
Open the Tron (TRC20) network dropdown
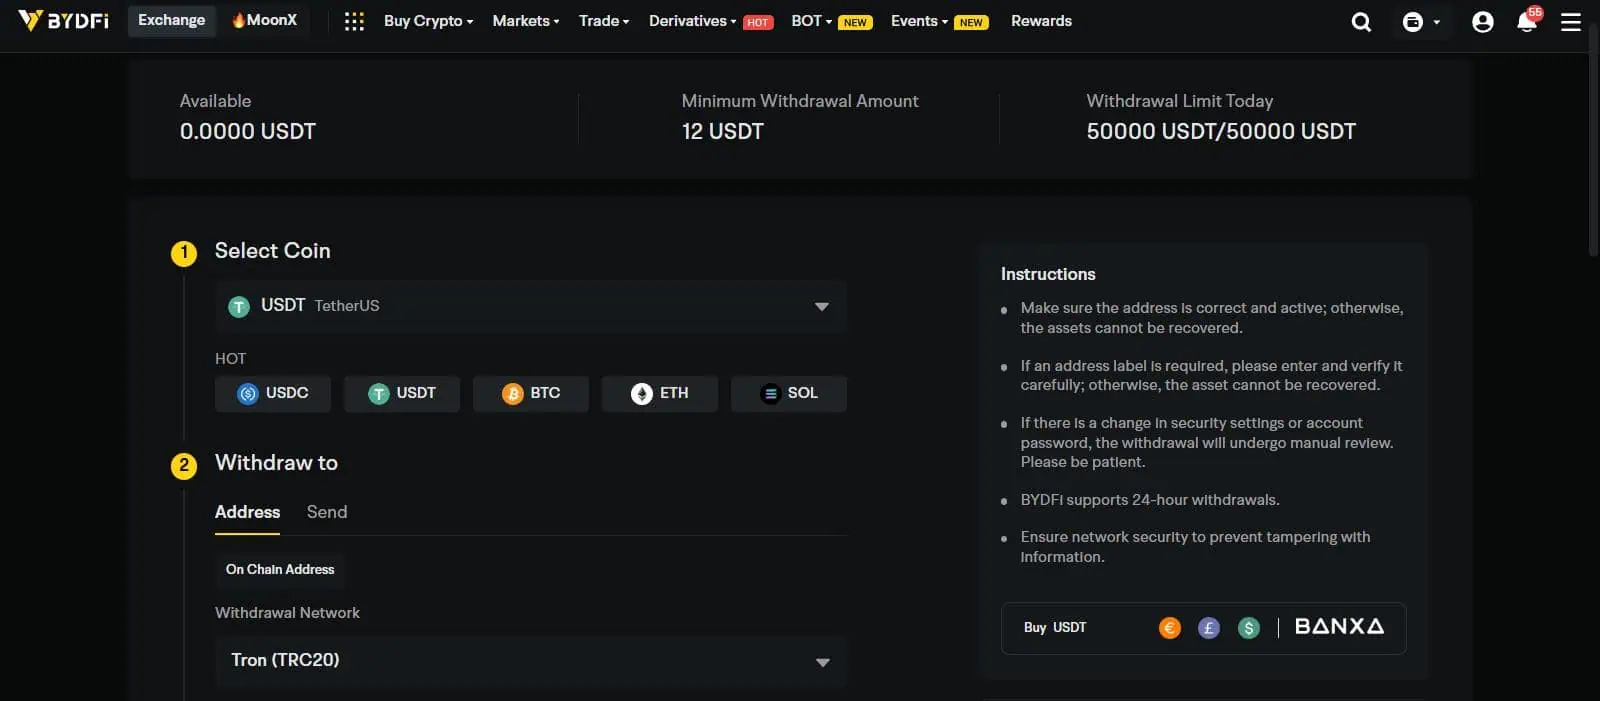point(531,661)
